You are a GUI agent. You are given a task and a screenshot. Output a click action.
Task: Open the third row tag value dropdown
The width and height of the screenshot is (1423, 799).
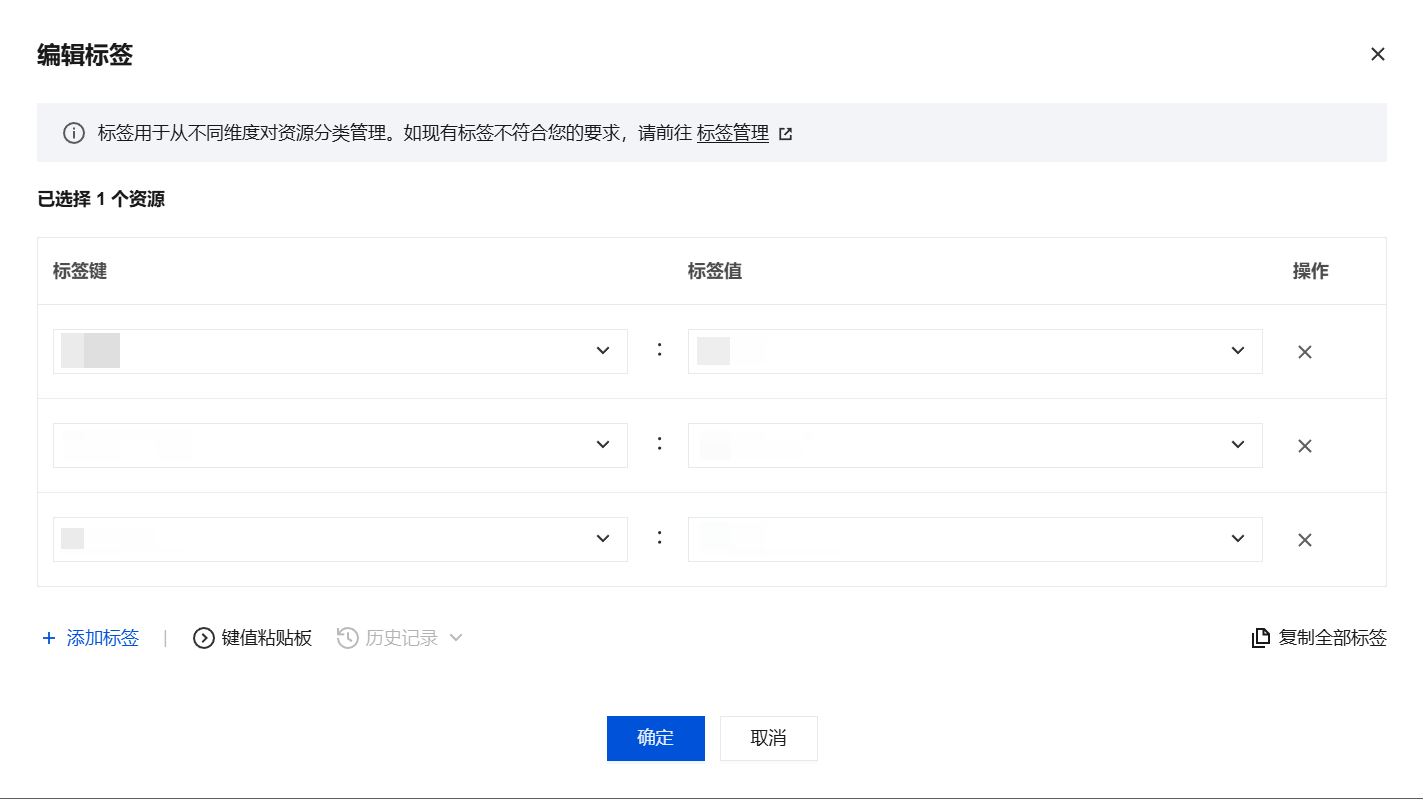[x=1237, y=539]
